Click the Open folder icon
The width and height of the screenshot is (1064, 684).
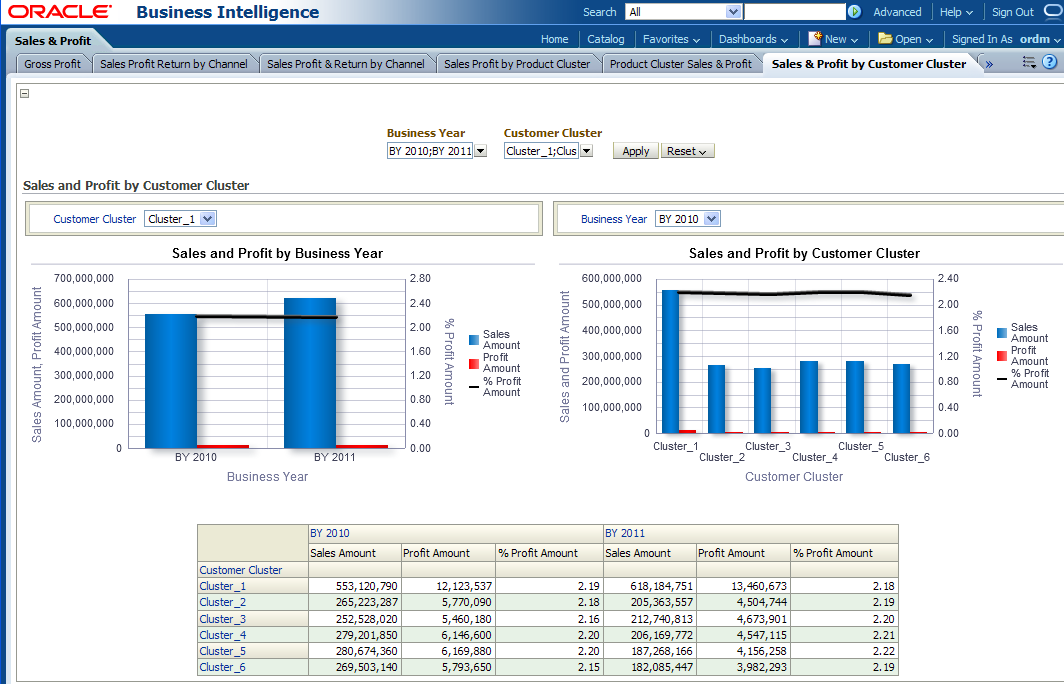point(885,38)
